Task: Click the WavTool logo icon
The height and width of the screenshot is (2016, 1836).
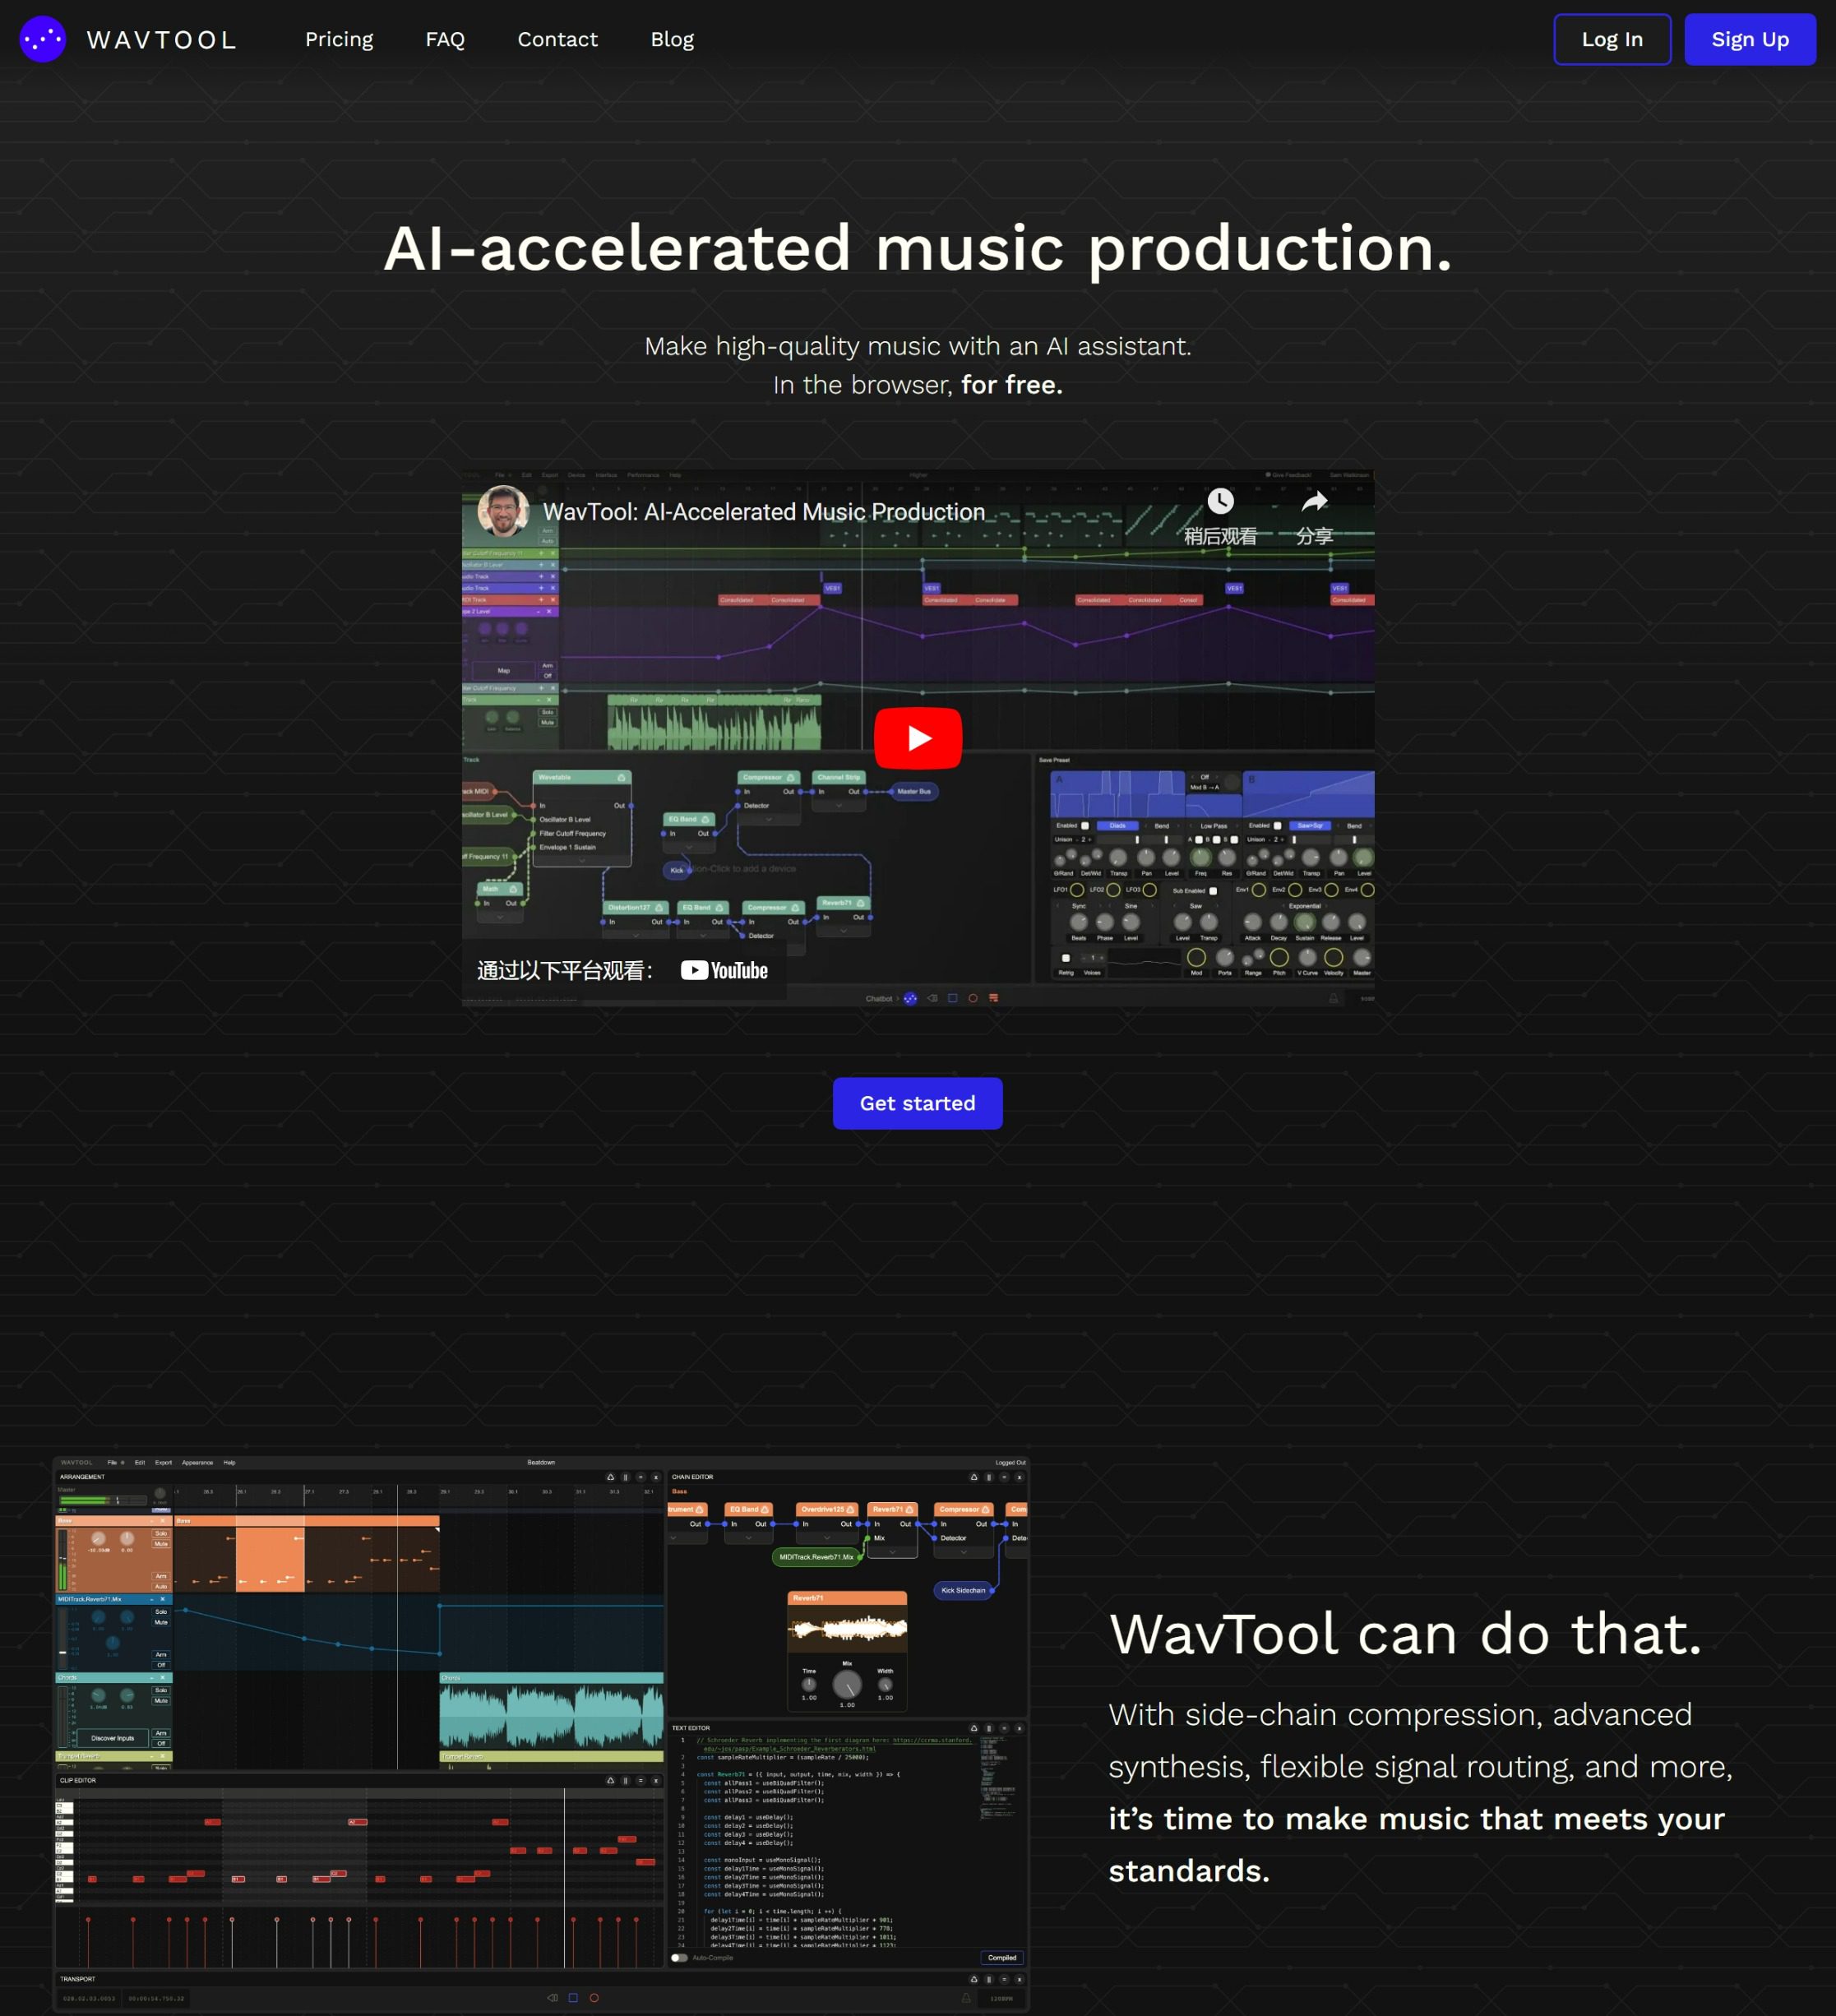Action: point(42,39)
